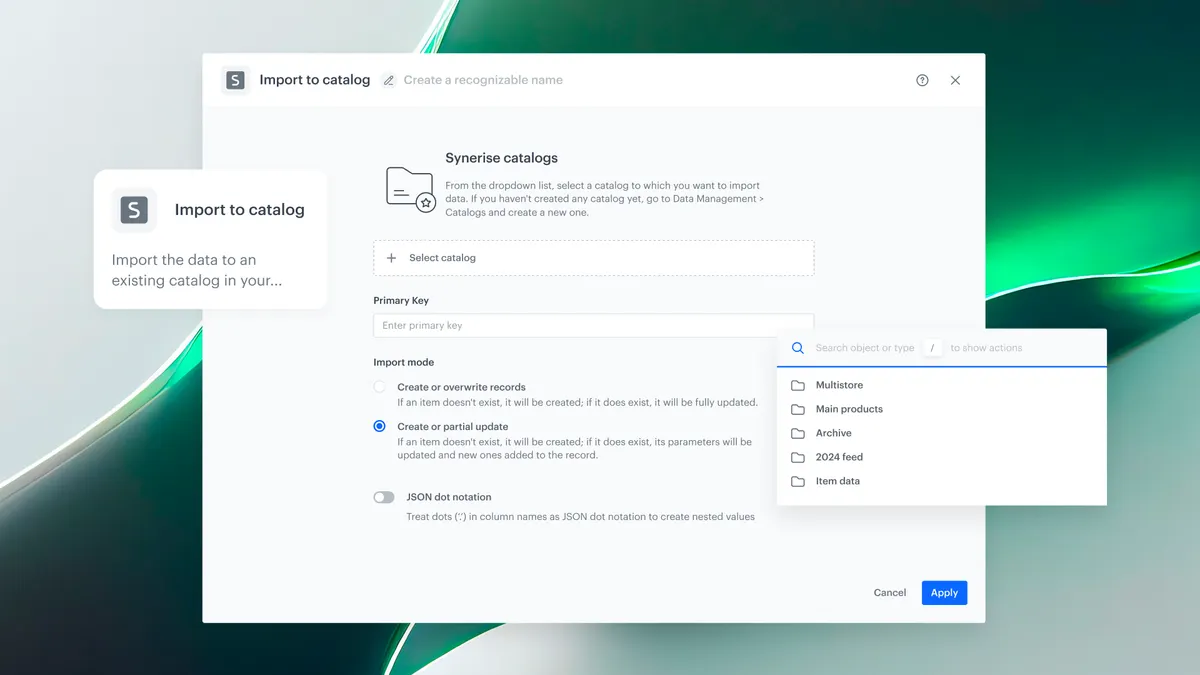Click the pencil edit-name icon
Image resolution: width=1200 pixels, height=675 pixels.
(390, 80)
